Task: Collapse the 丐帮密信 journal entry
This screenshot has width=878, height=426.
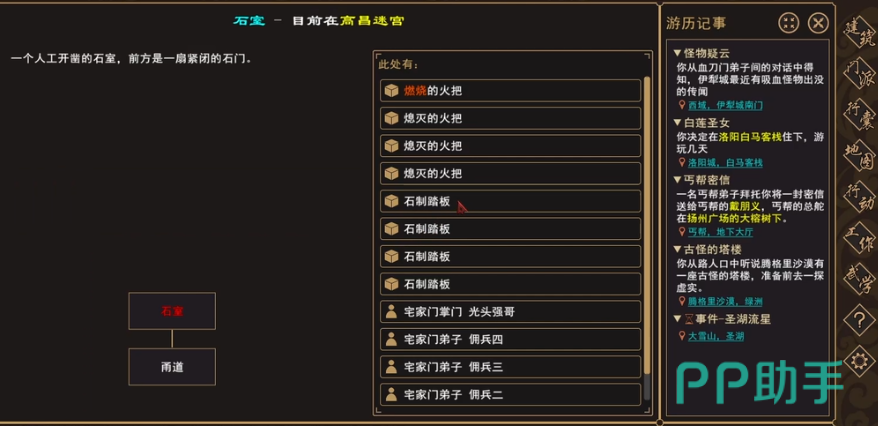Action: coord(677,180)
